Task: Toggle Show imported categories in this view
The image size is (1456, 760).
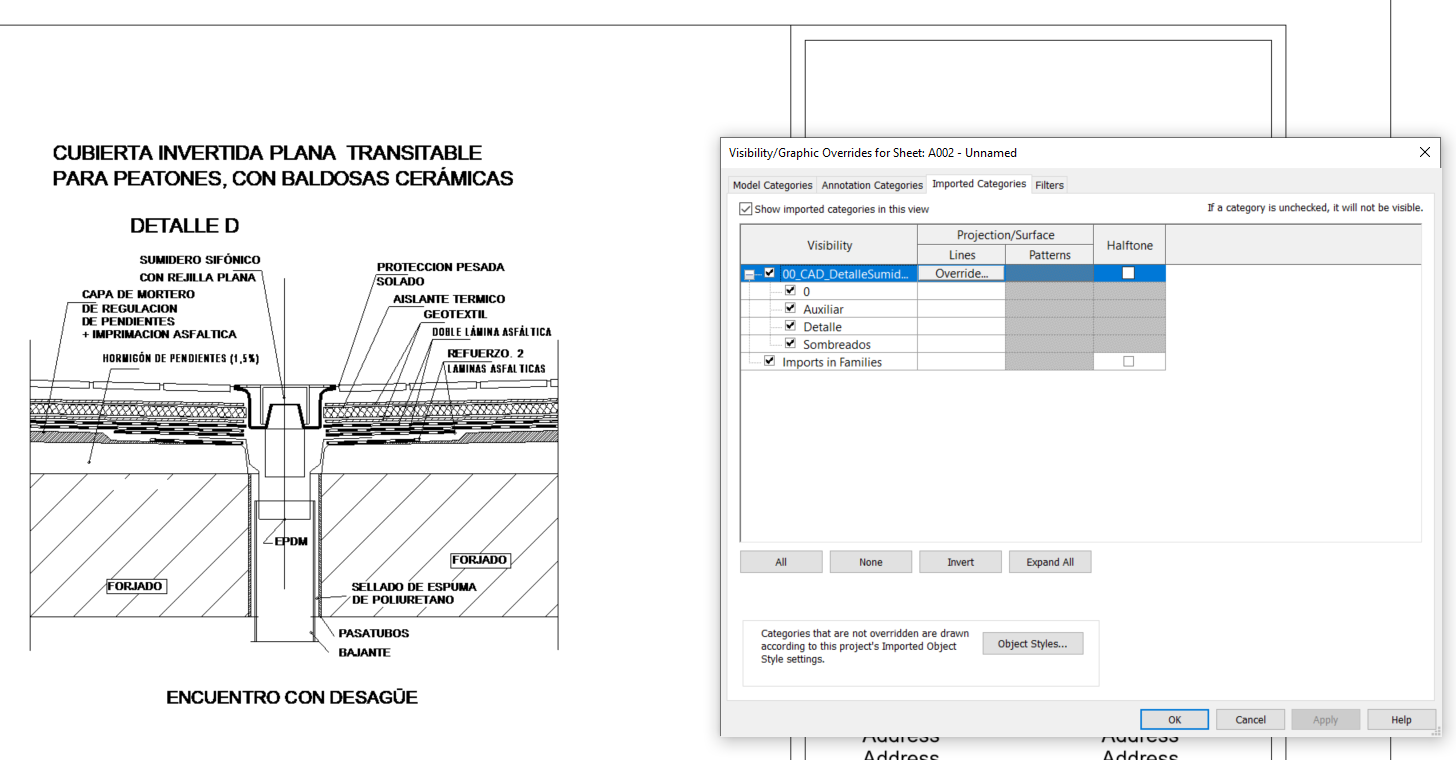Action: click(745, 209)
